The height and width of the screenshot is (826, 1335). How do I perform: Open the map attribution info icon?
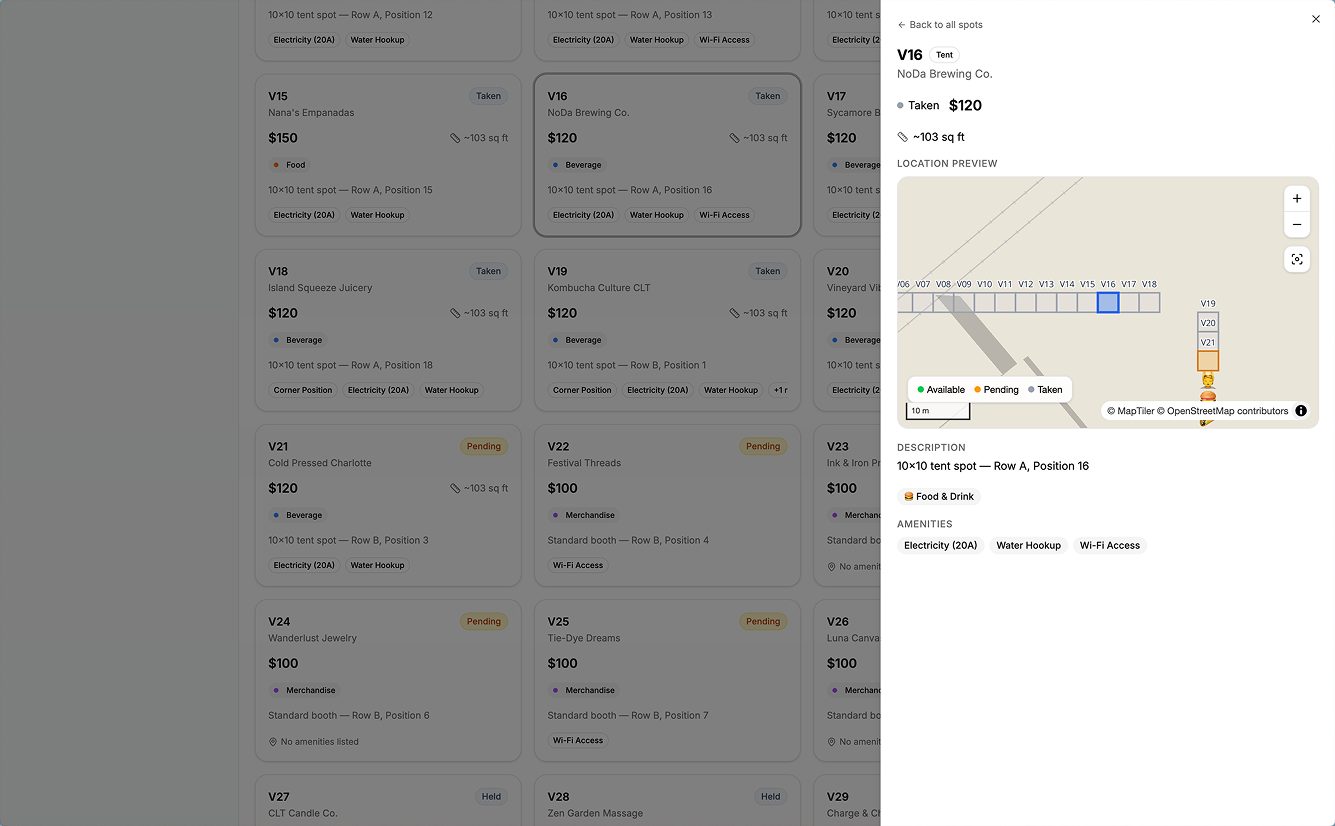(x=1300, y=411)
